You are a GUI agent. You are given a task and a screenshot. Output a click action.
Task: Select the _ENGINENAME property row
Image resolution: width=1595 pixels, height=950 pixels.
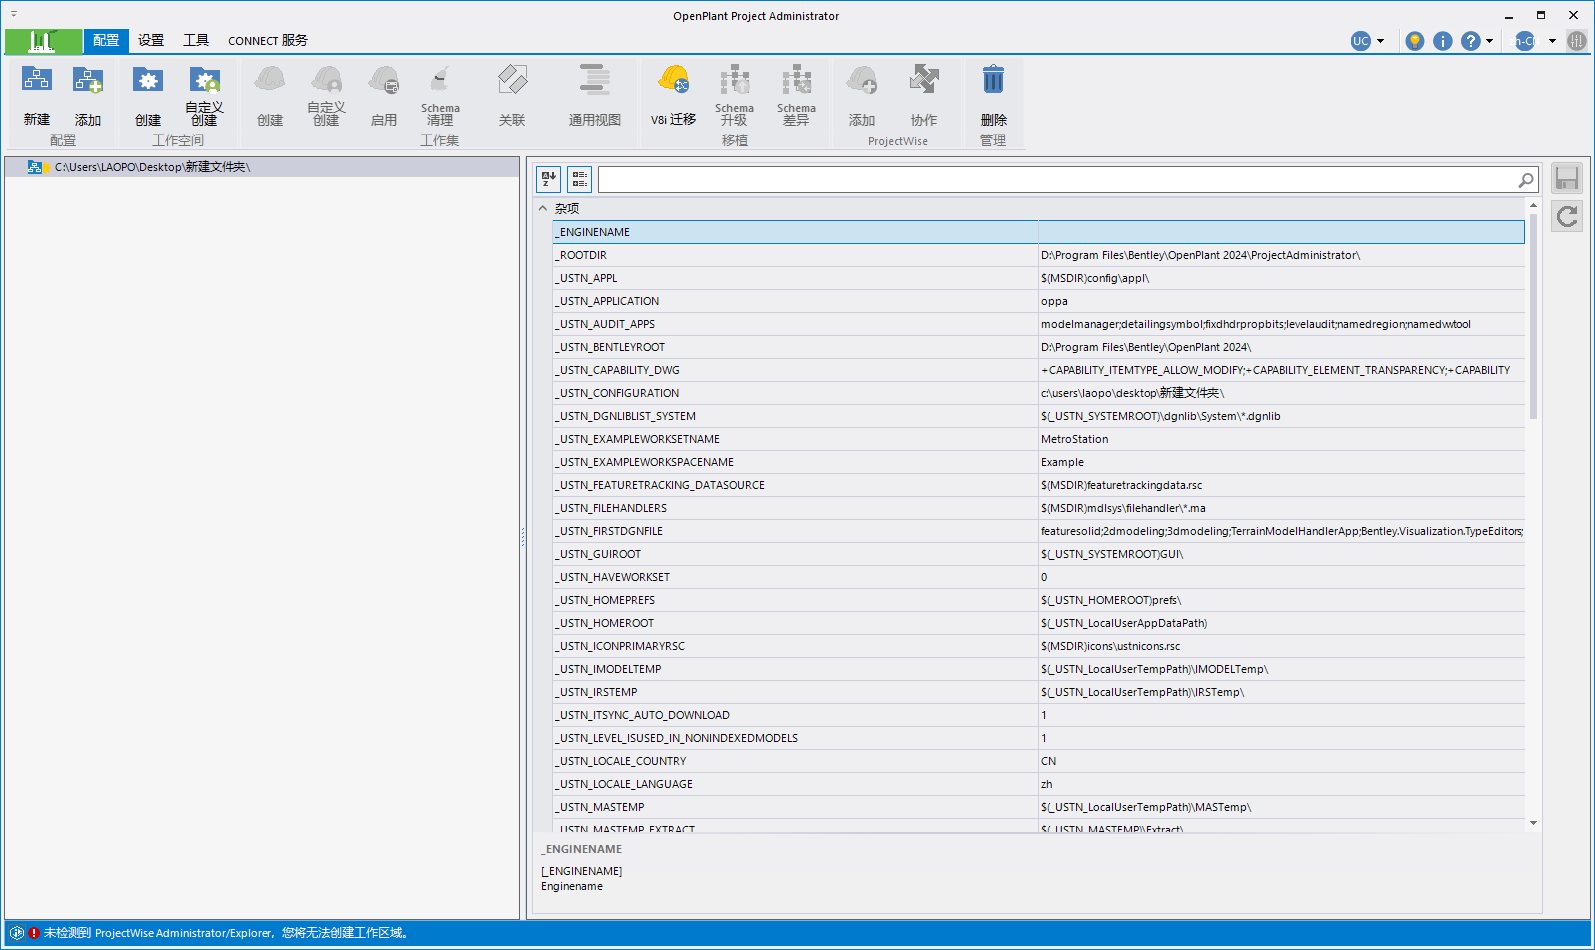(1039, 232)
